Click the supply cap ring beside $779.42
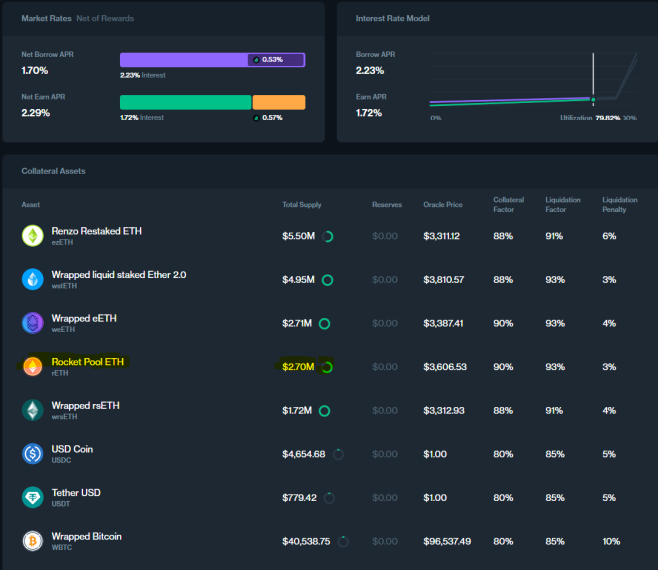Screen dimensions: 658x570 329,498
